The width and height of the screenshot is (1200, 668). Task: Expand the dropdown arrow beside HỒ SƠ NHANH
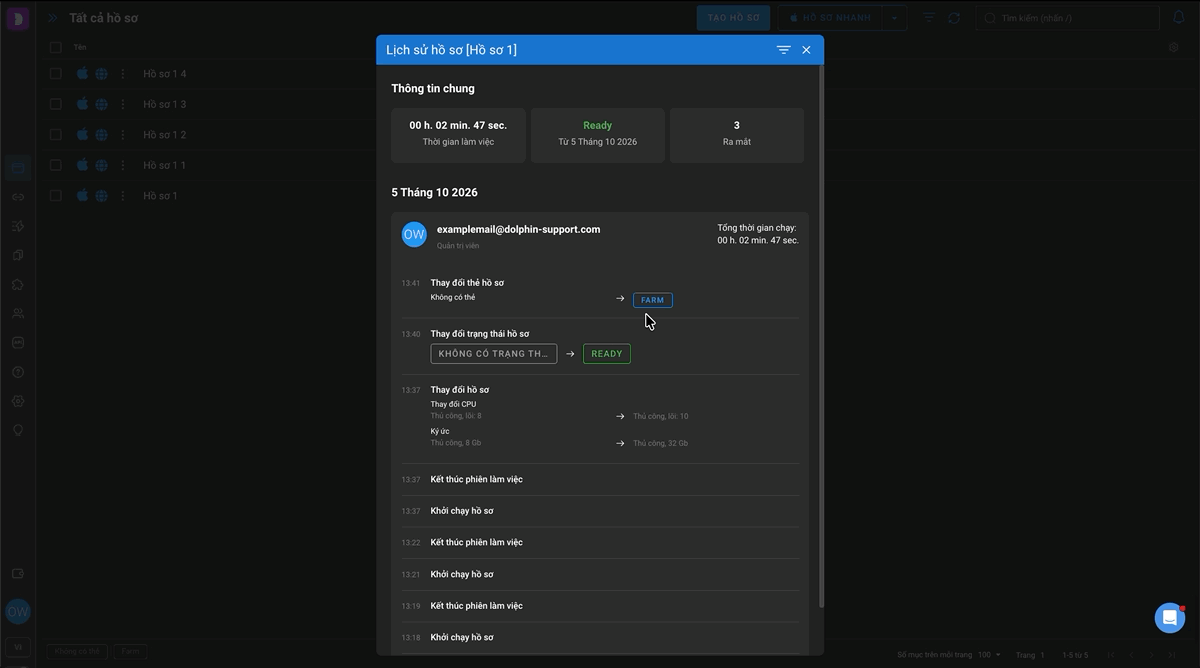tap(896, 18)
